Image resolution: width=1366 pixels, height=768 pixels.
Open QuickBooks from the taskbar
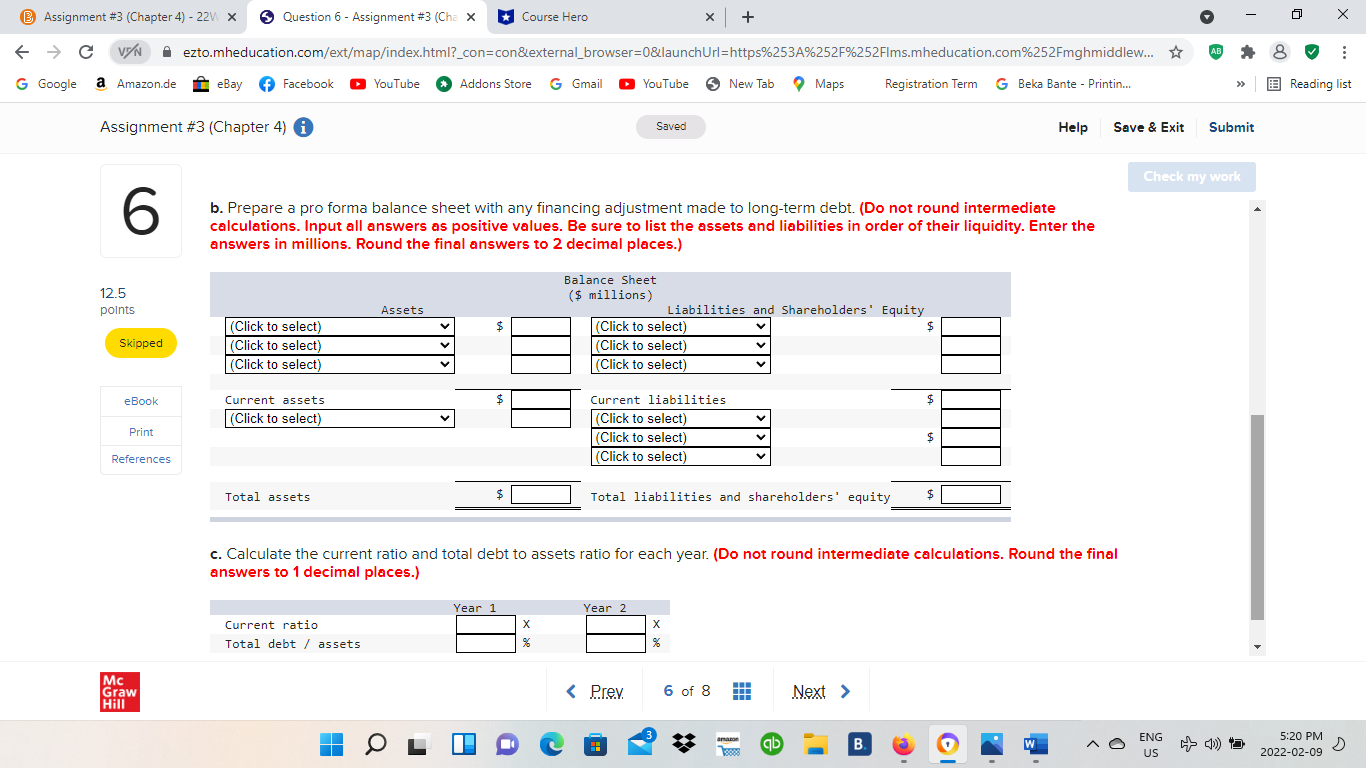point(771,744)
